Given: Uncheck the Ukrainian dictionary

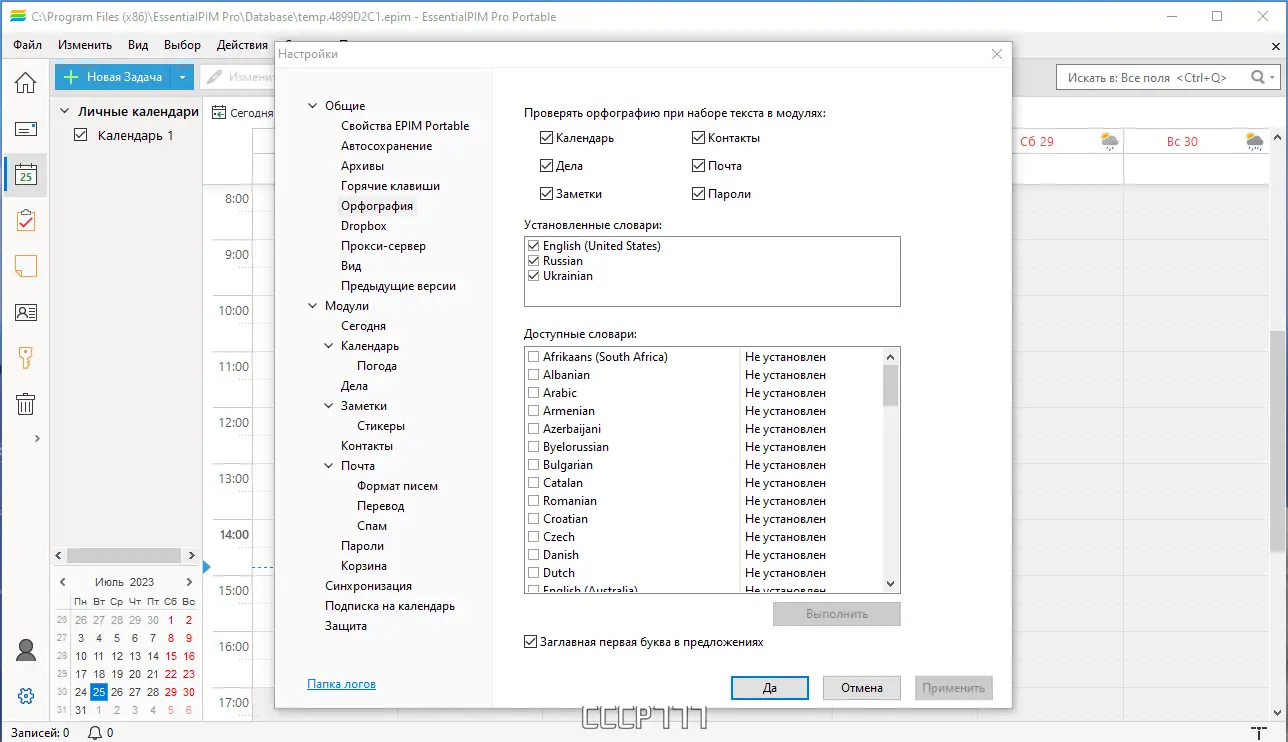Looking at the screenshot, I should (534, 276).
